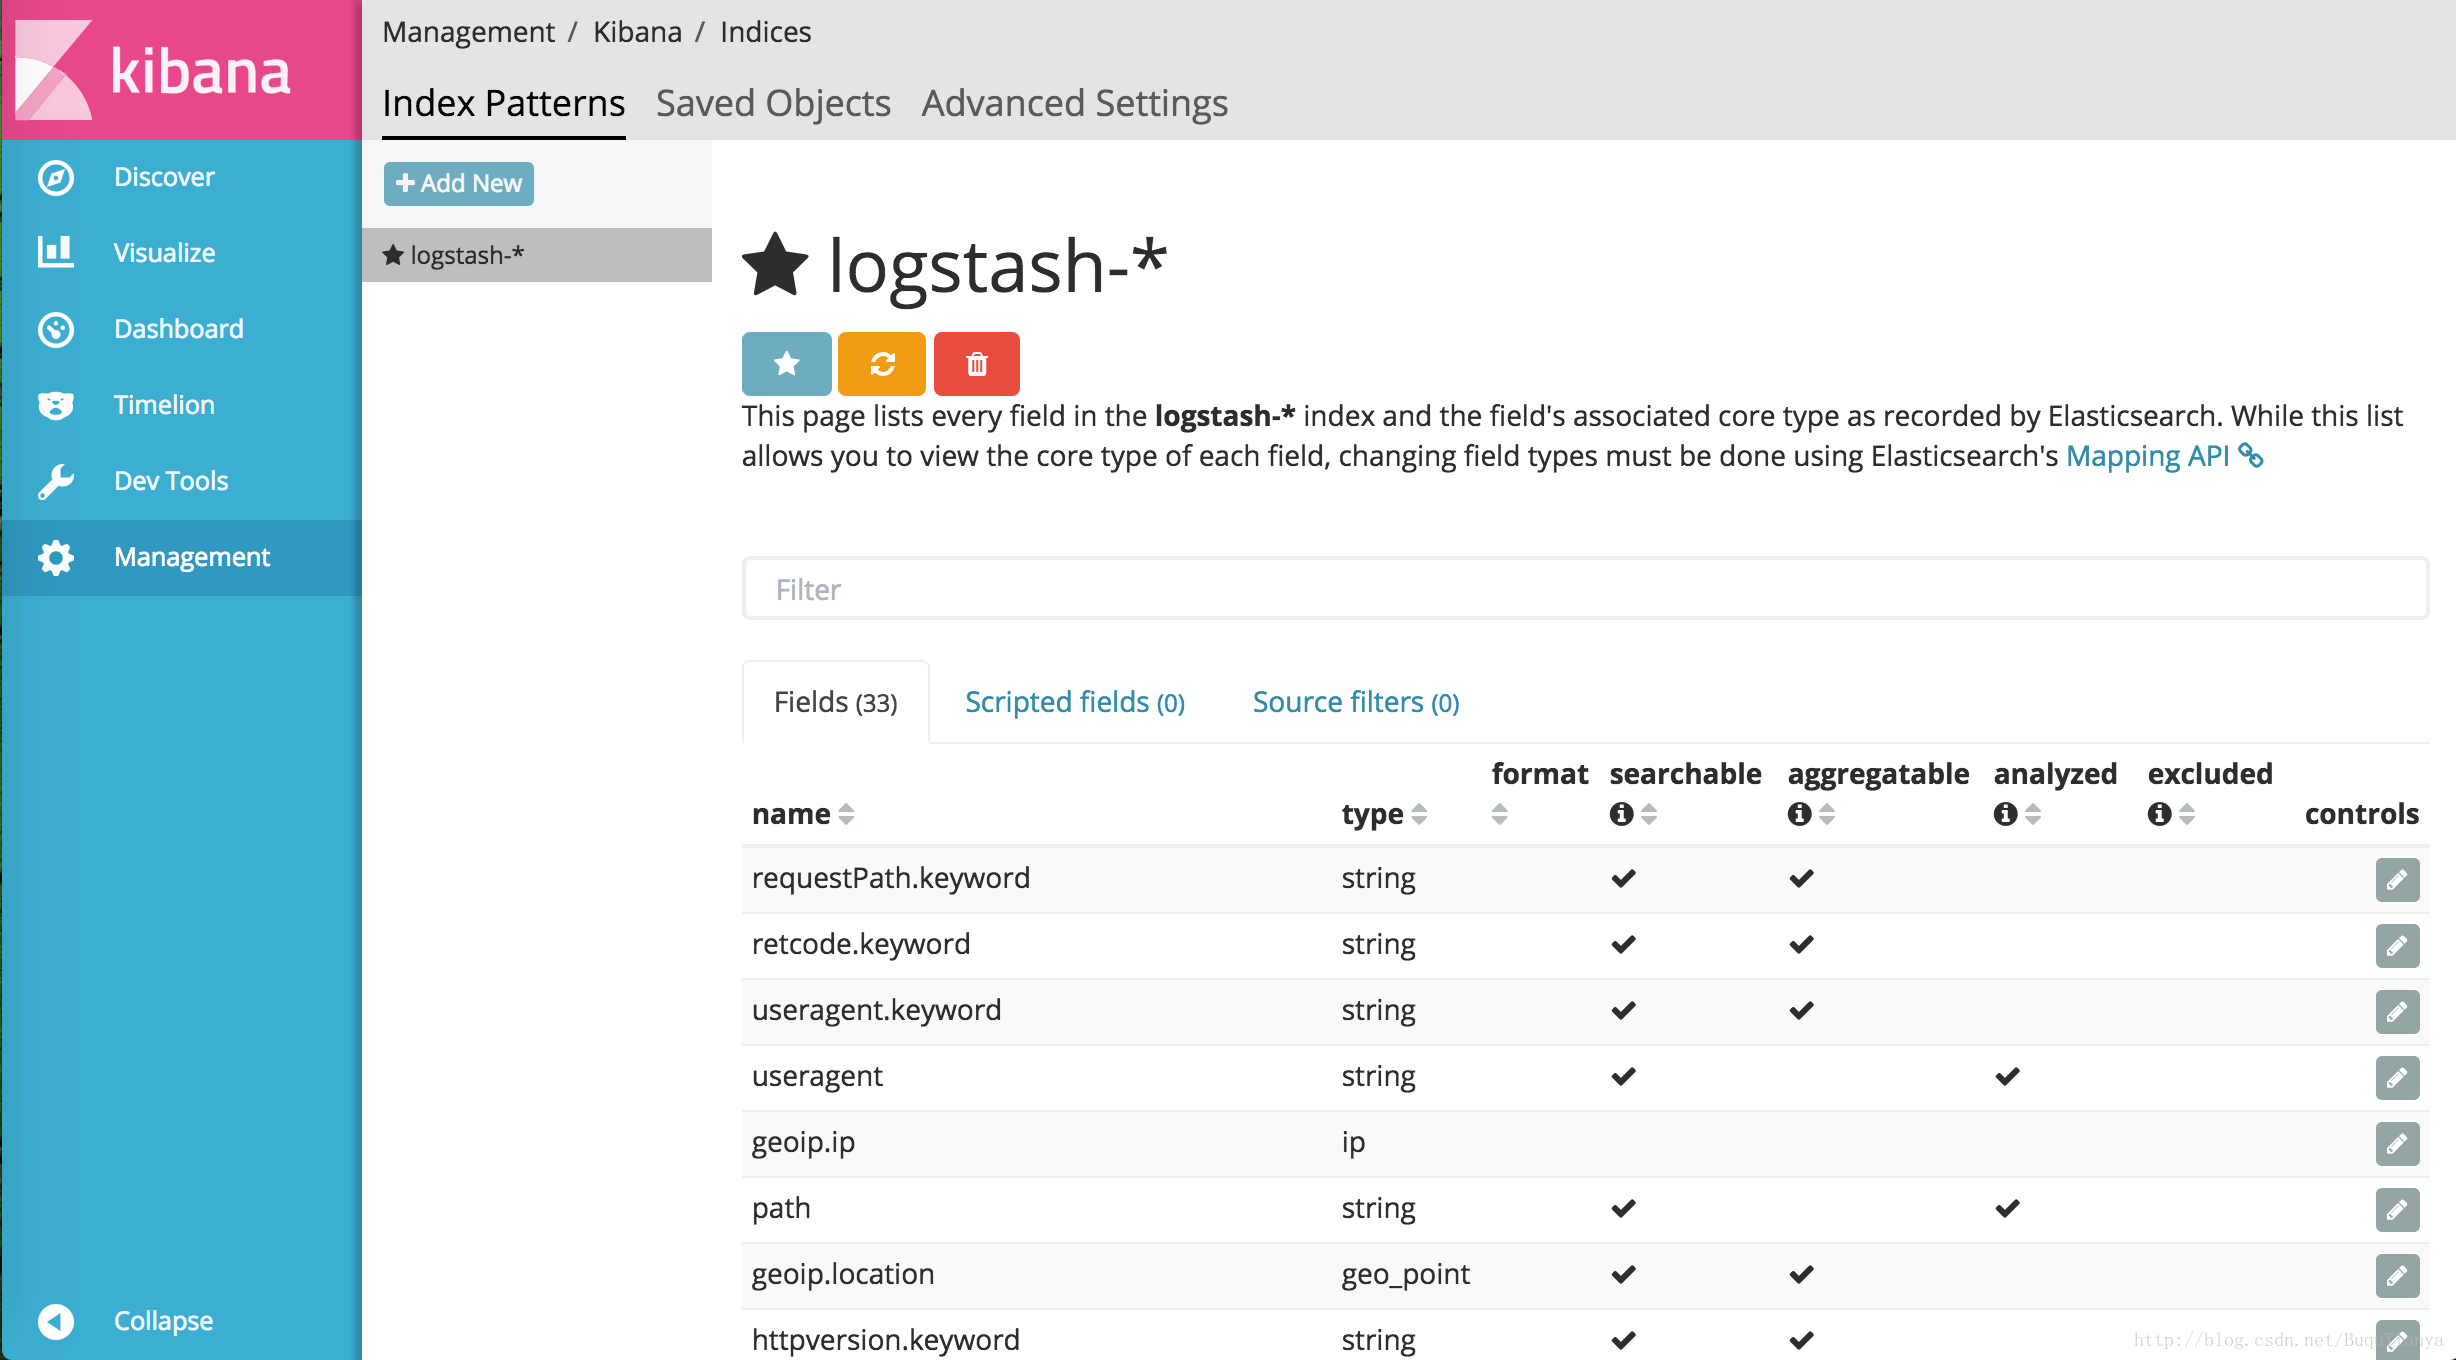The image size is (2456, 1360).
Task: Open Dashboard via gauge icon
Action: [56, 329]
